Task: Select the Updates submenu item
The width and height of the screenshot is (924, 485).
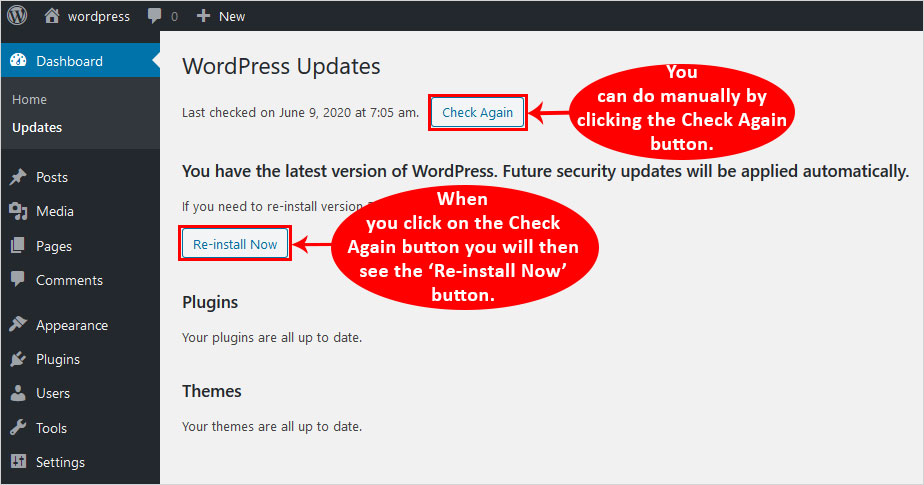Action: (37, 128)
